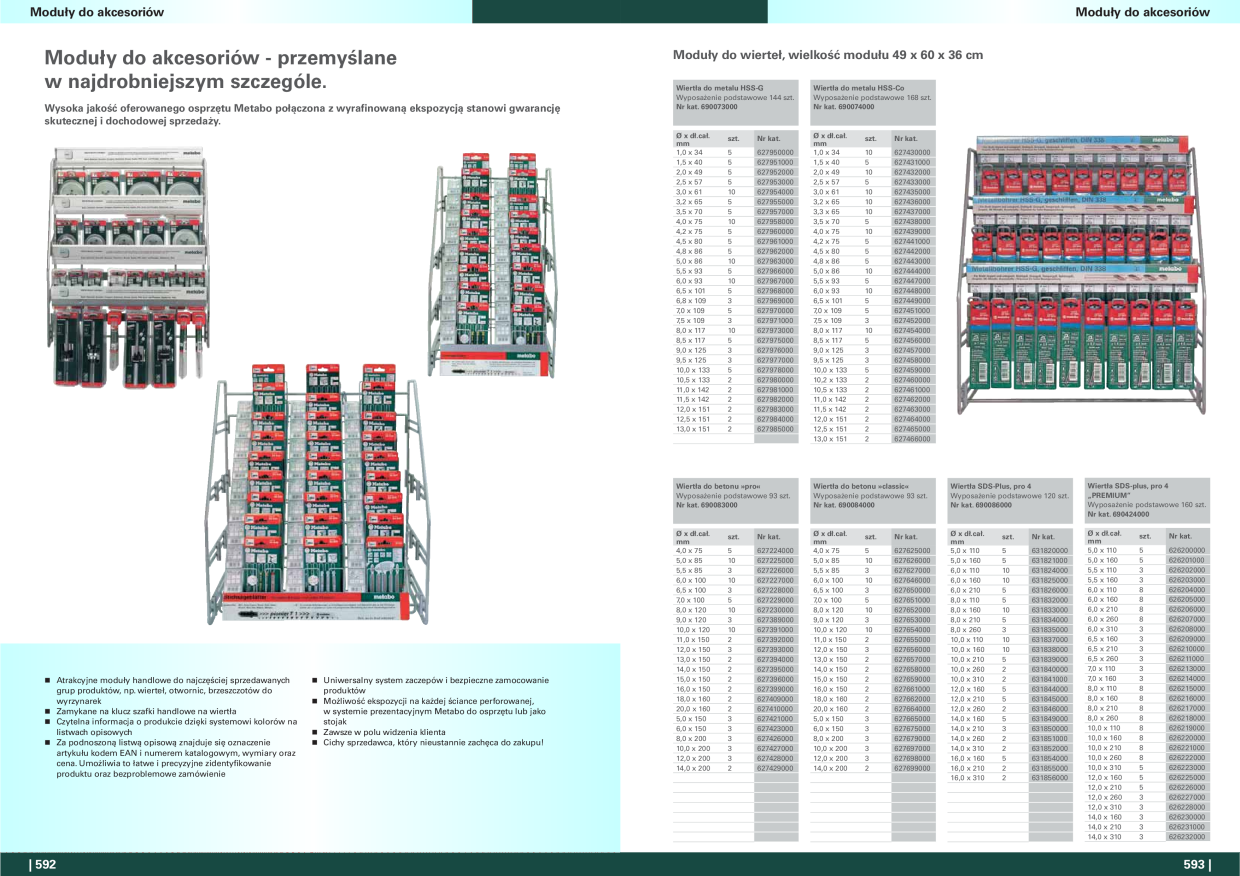The width and height of the screenshot is (1240, 876).
Task: Click catalog number 627625000
Action: 912,551
